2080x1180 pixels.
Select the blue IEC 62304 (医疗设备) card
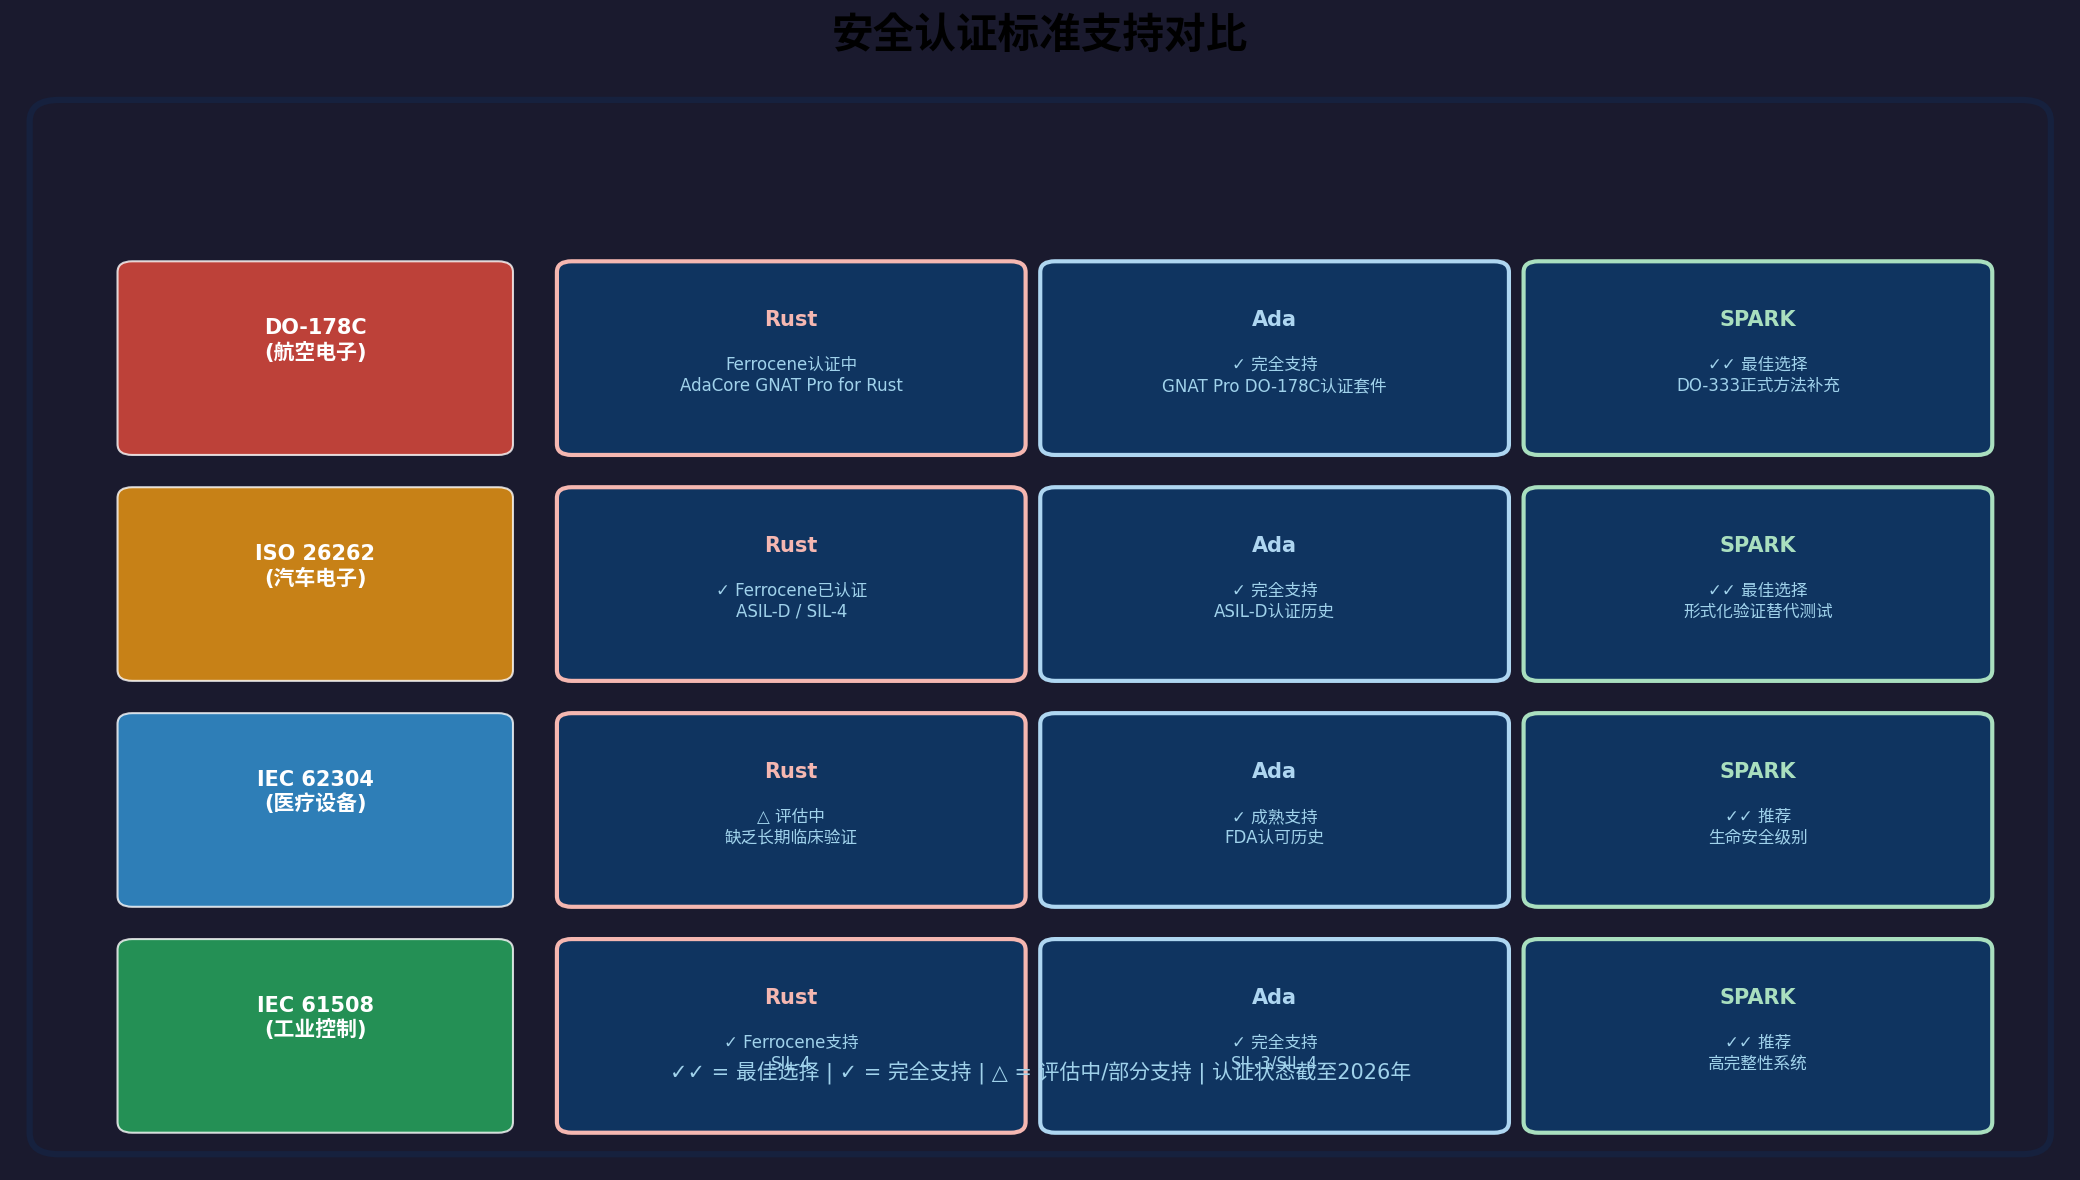point(315,810)
